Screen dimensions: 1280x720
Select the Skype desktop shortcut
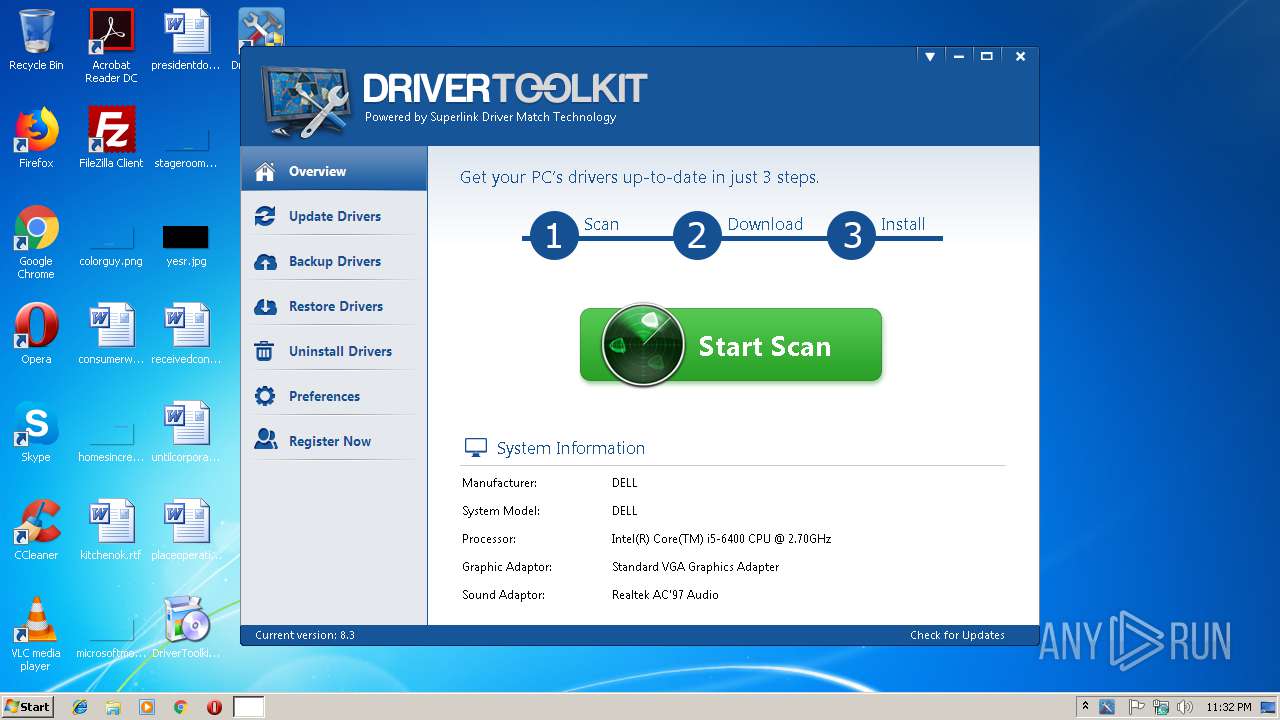pos(36,432)
